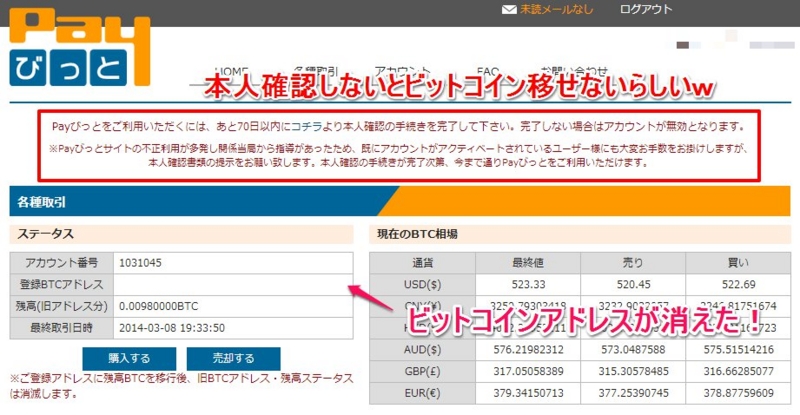
Task: Select USD buy price 522.69
Action: (738, 284)
